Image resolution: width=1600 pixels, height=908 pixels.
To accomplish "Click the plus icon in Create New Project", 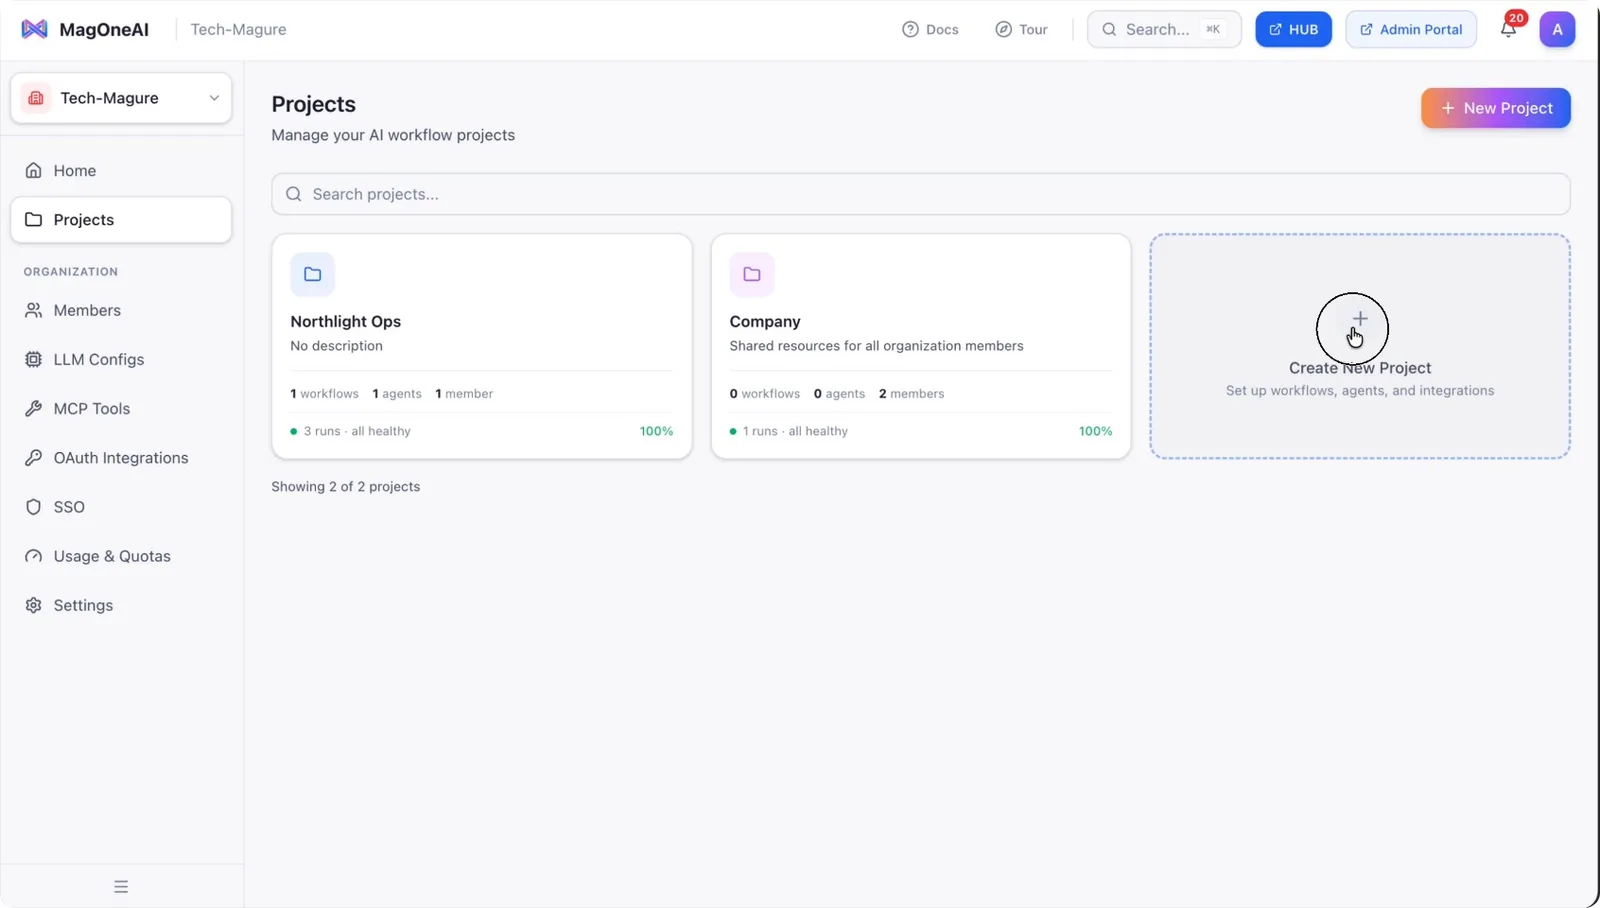I will 1360,319.
